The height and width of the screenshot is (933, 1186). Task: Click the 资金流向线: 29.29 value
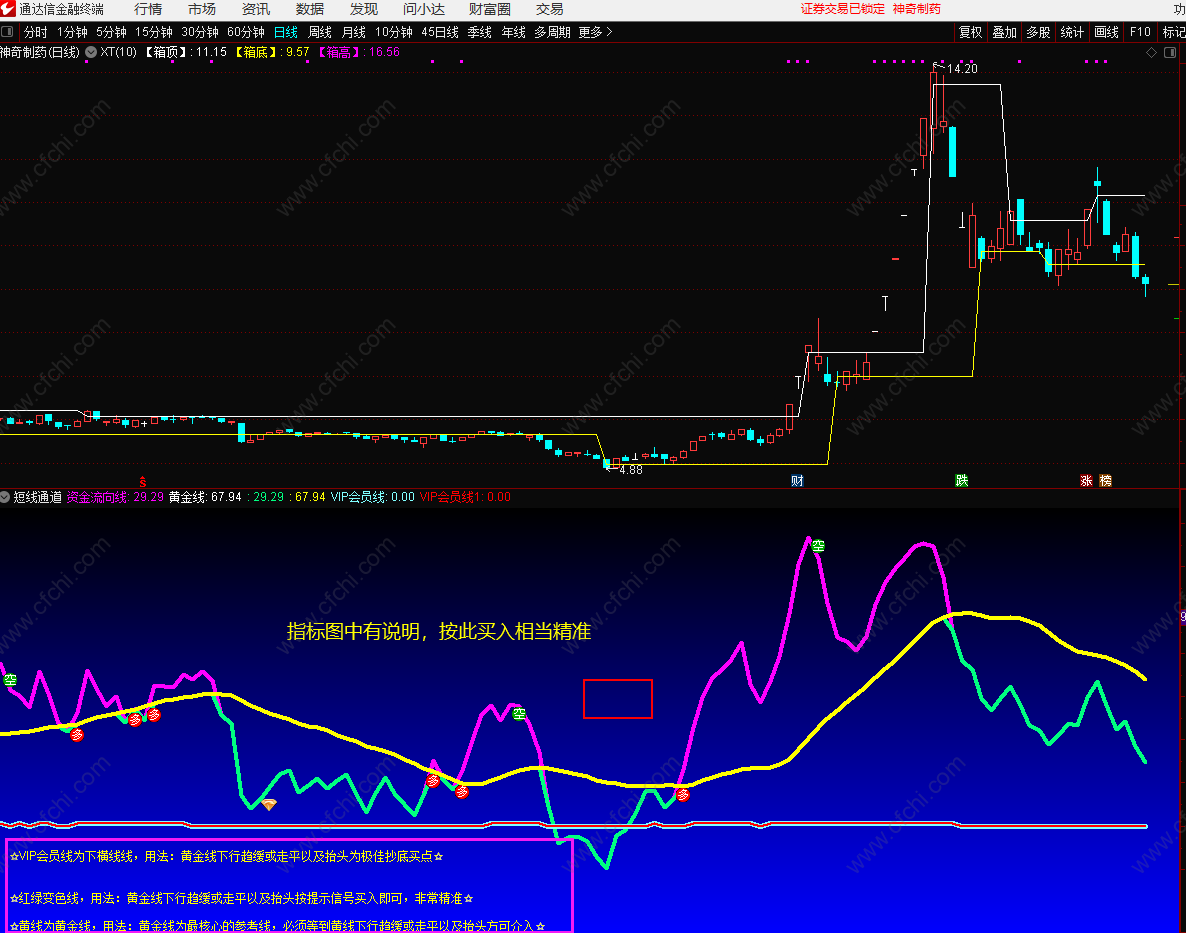point(115,497)
